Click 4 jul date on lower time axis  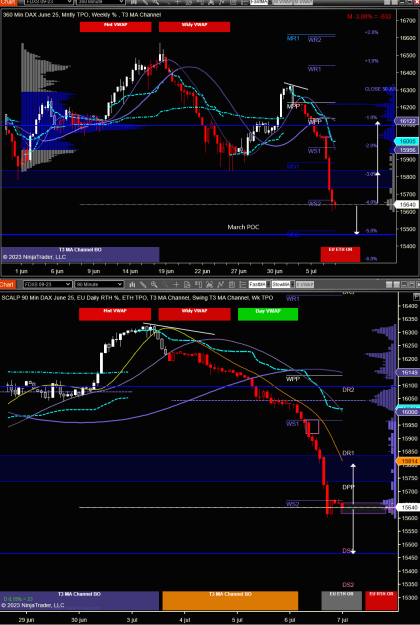(x=184, y=621)
